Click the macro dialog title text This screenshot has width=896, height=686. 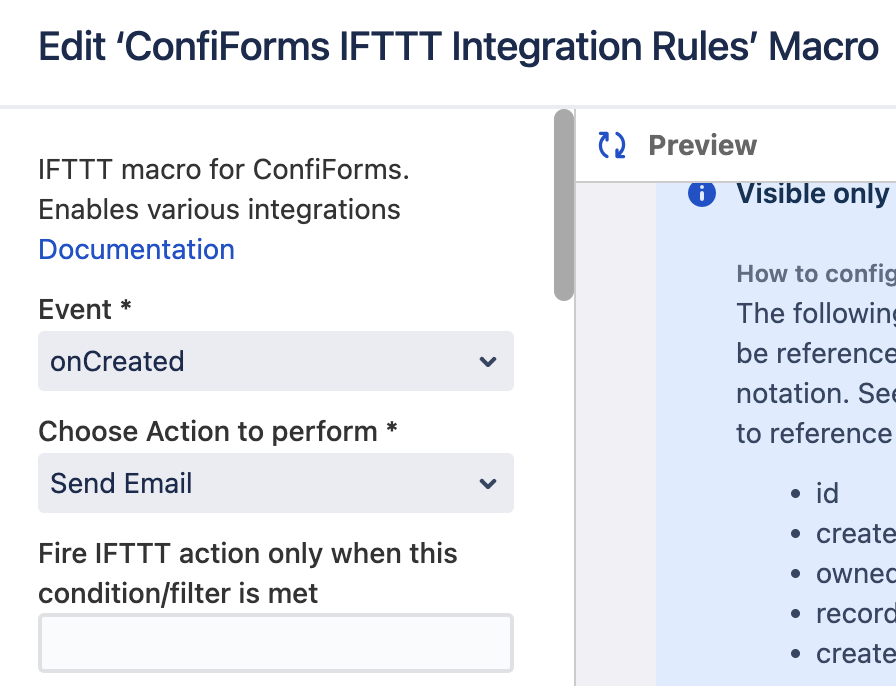(x=458, y=47)
